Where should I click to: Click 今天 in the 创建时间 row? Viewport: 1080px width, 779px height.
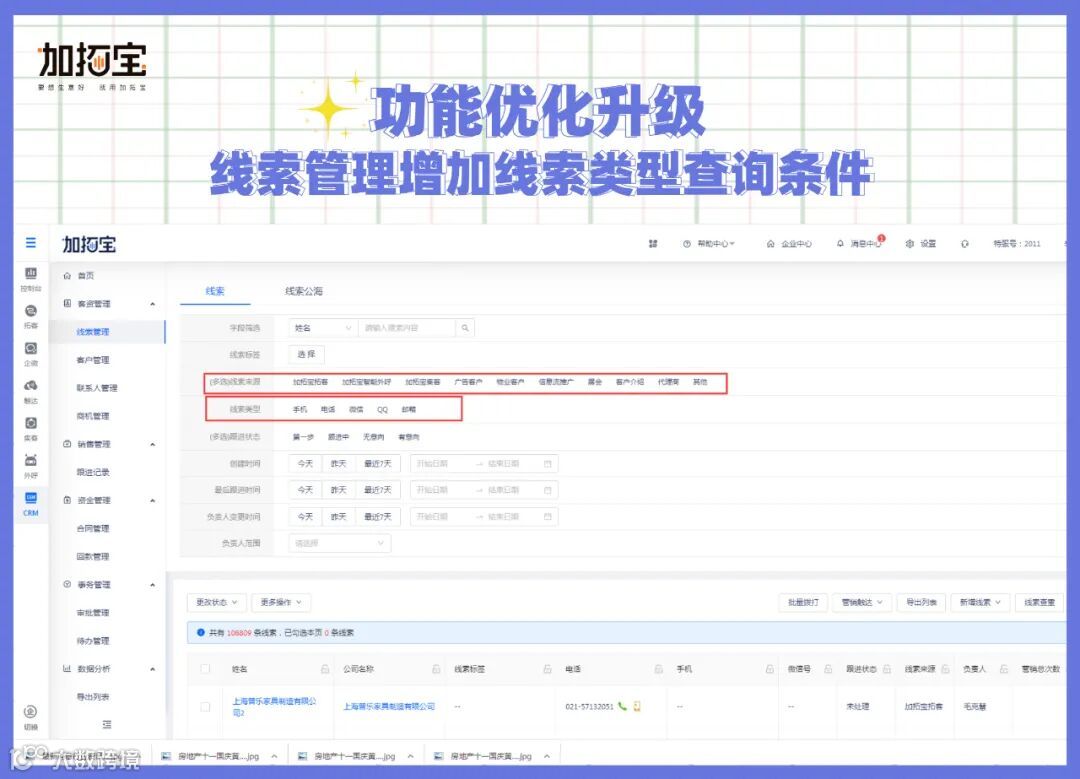point(305,464)
